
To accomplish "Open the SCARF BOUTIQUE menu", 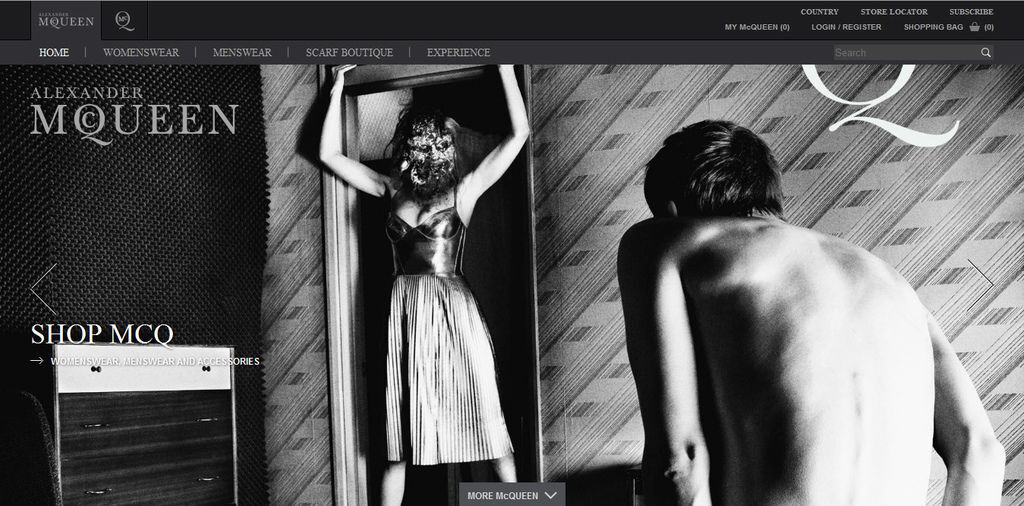I will click(x=349, y=52).
